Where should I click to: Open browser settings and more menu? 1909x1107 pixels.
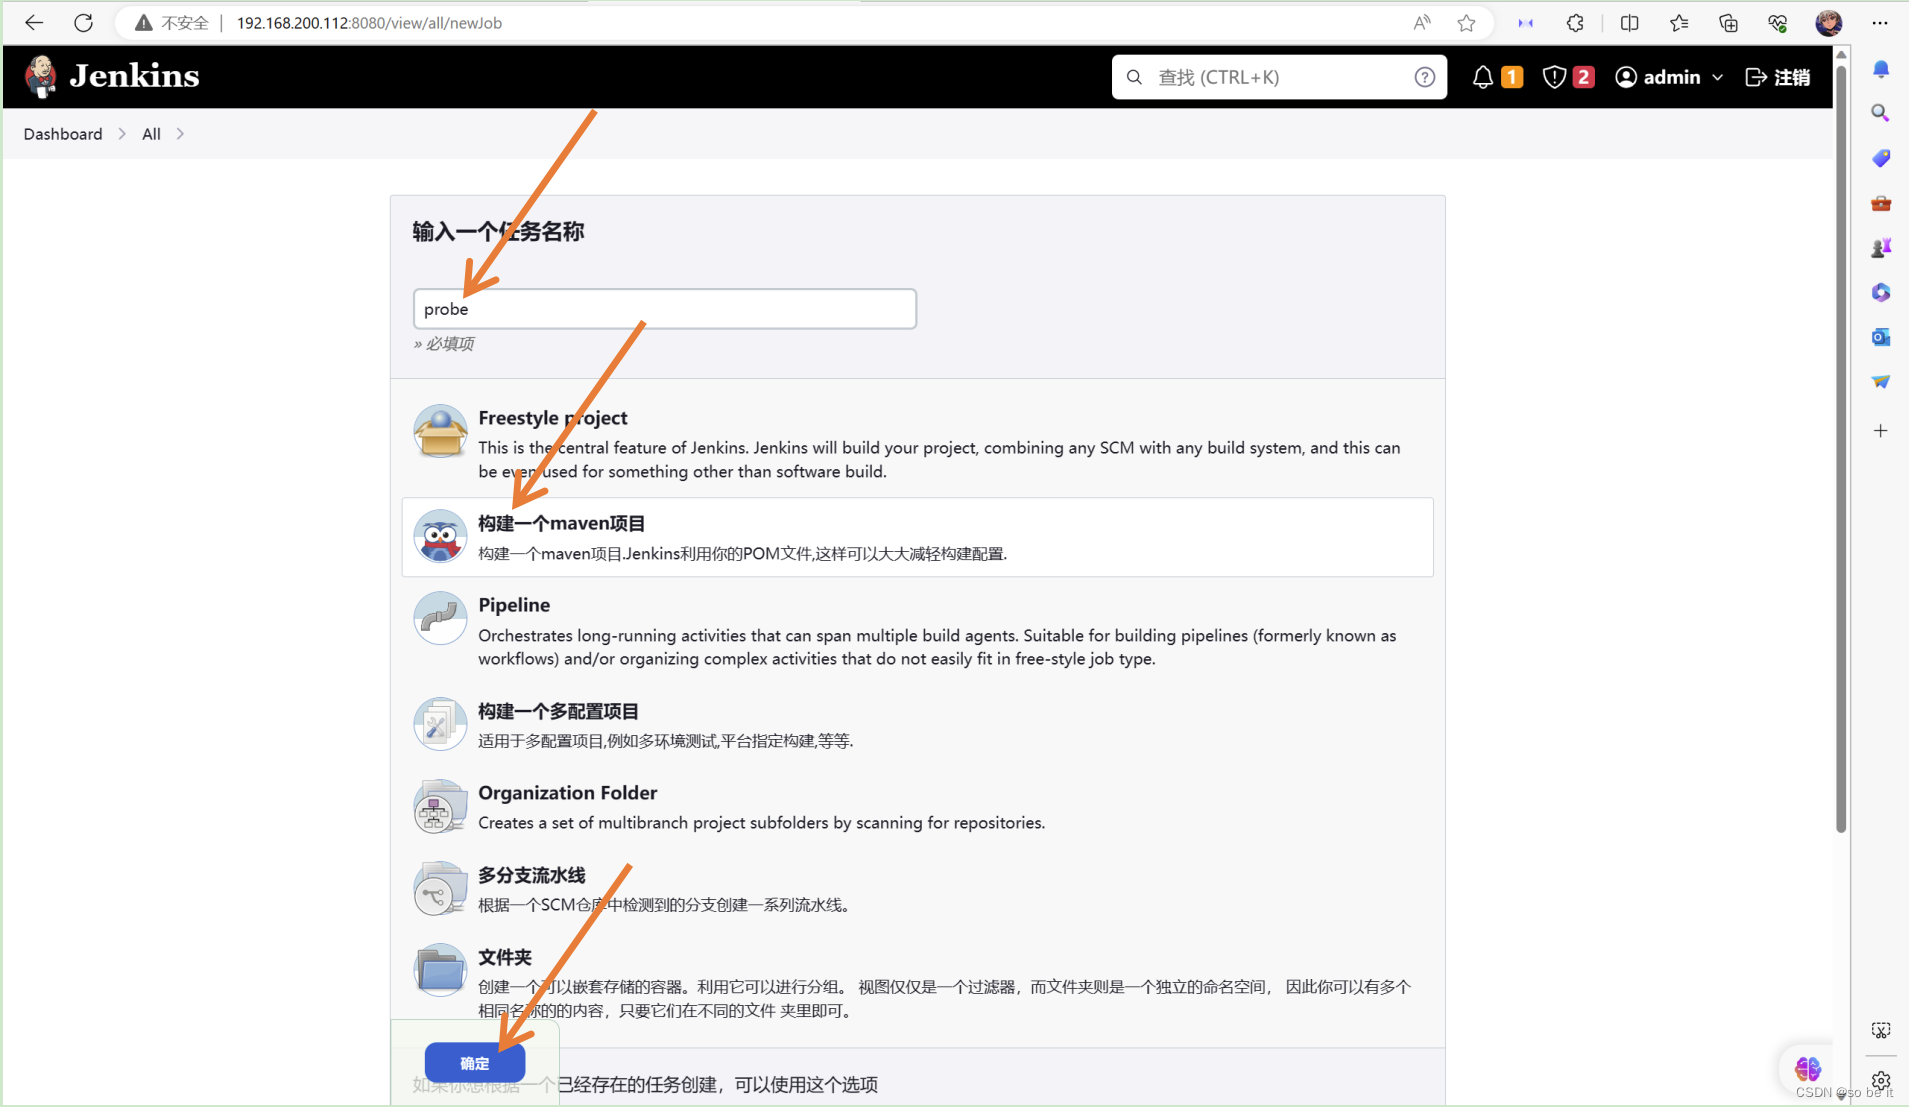[x=1880, y=22]
